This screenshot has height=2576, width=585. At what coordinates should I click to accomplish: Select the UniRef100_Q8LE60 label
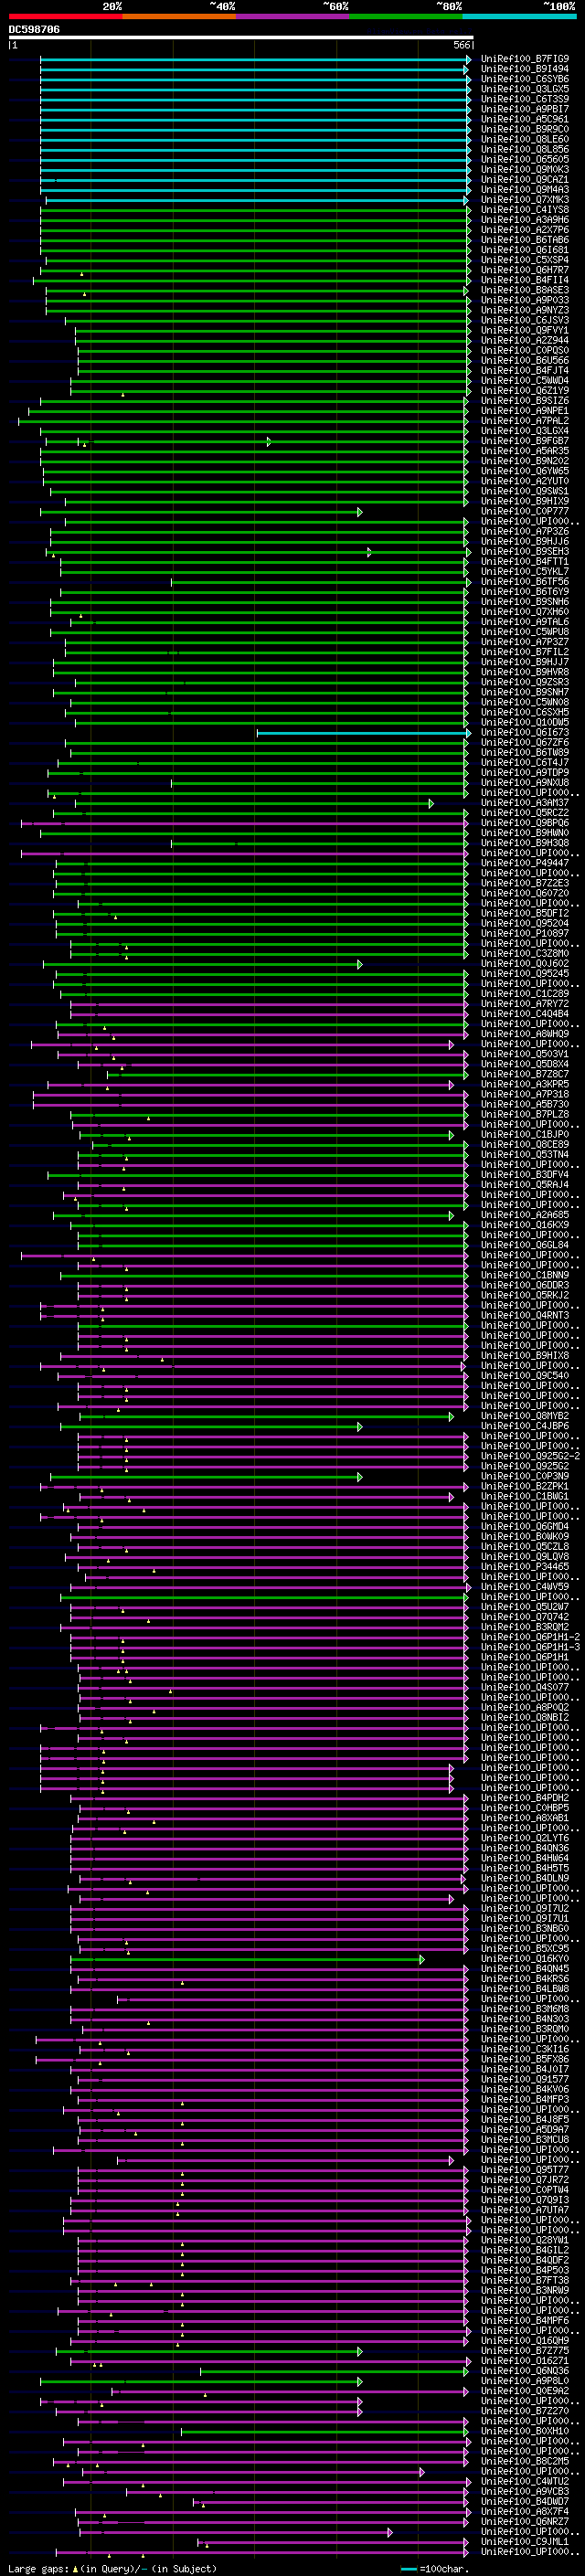point(525,140)
